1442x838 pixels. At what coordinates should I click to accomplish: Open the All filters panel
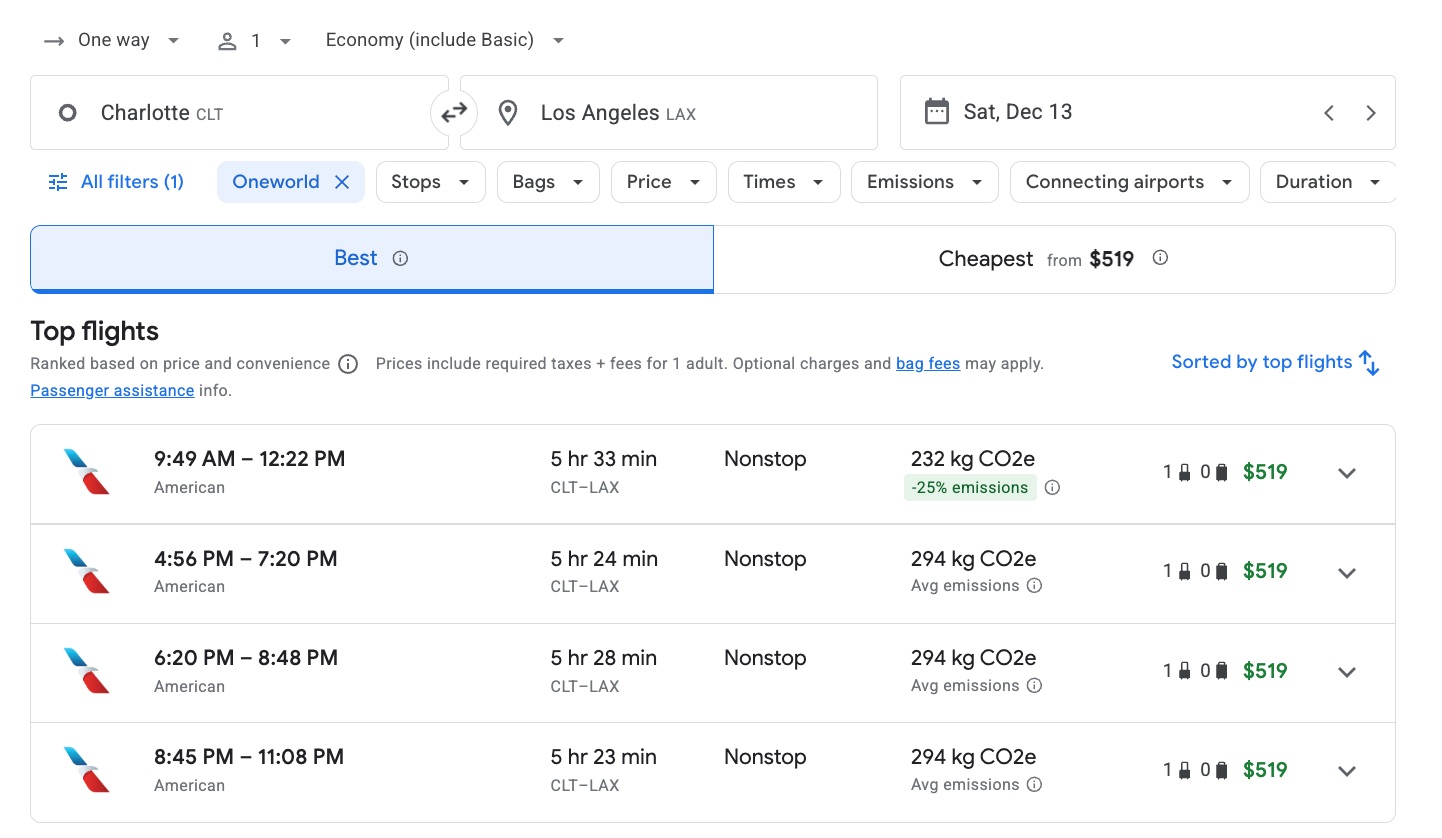(116, 181)
